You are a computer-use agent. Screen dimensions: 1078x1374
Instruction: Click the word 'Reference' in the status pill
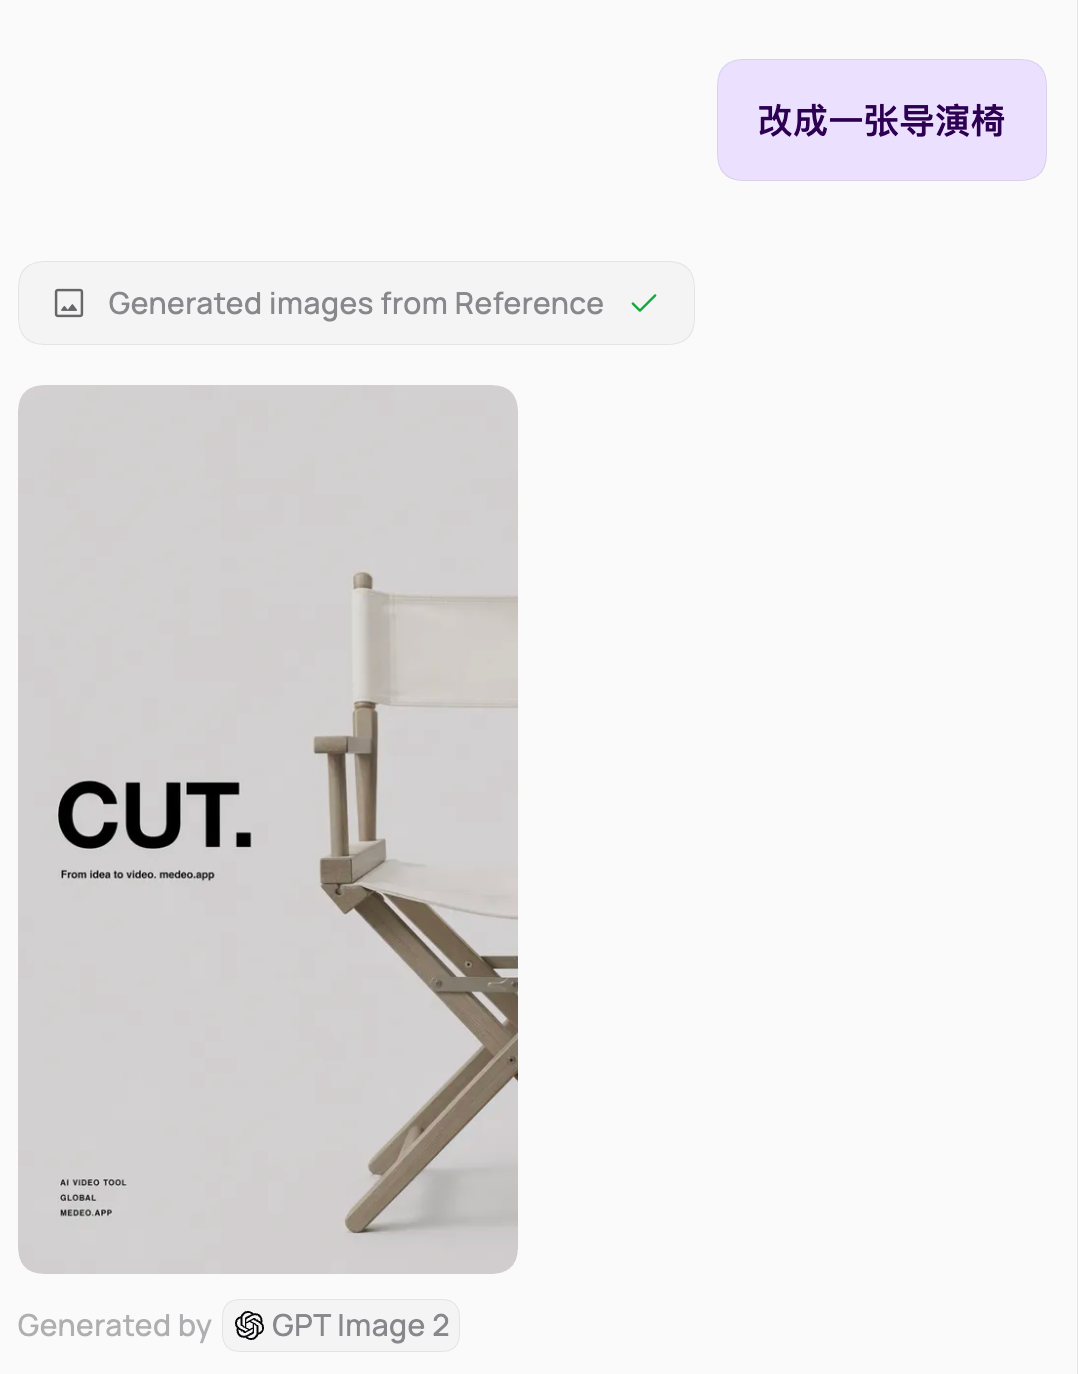(x=529, y=303)
